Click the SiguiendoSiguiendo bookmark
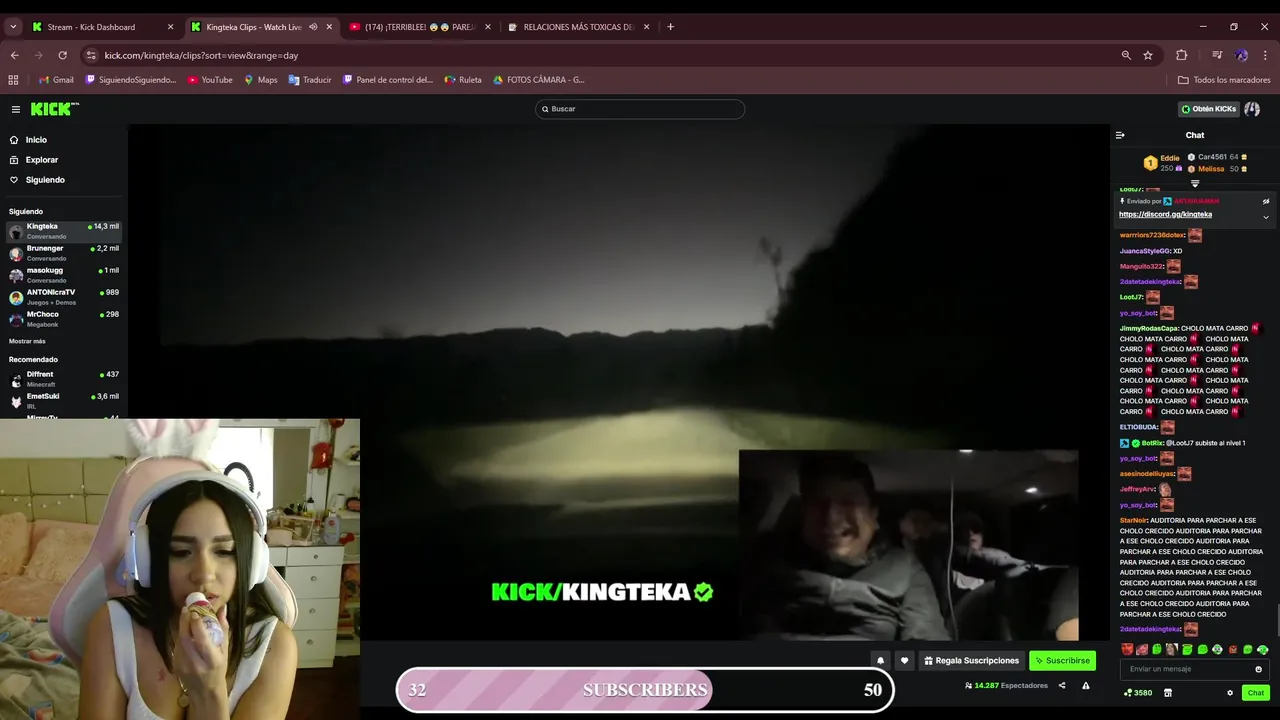This screenshot has height=720, width=1280. (131, 80)
